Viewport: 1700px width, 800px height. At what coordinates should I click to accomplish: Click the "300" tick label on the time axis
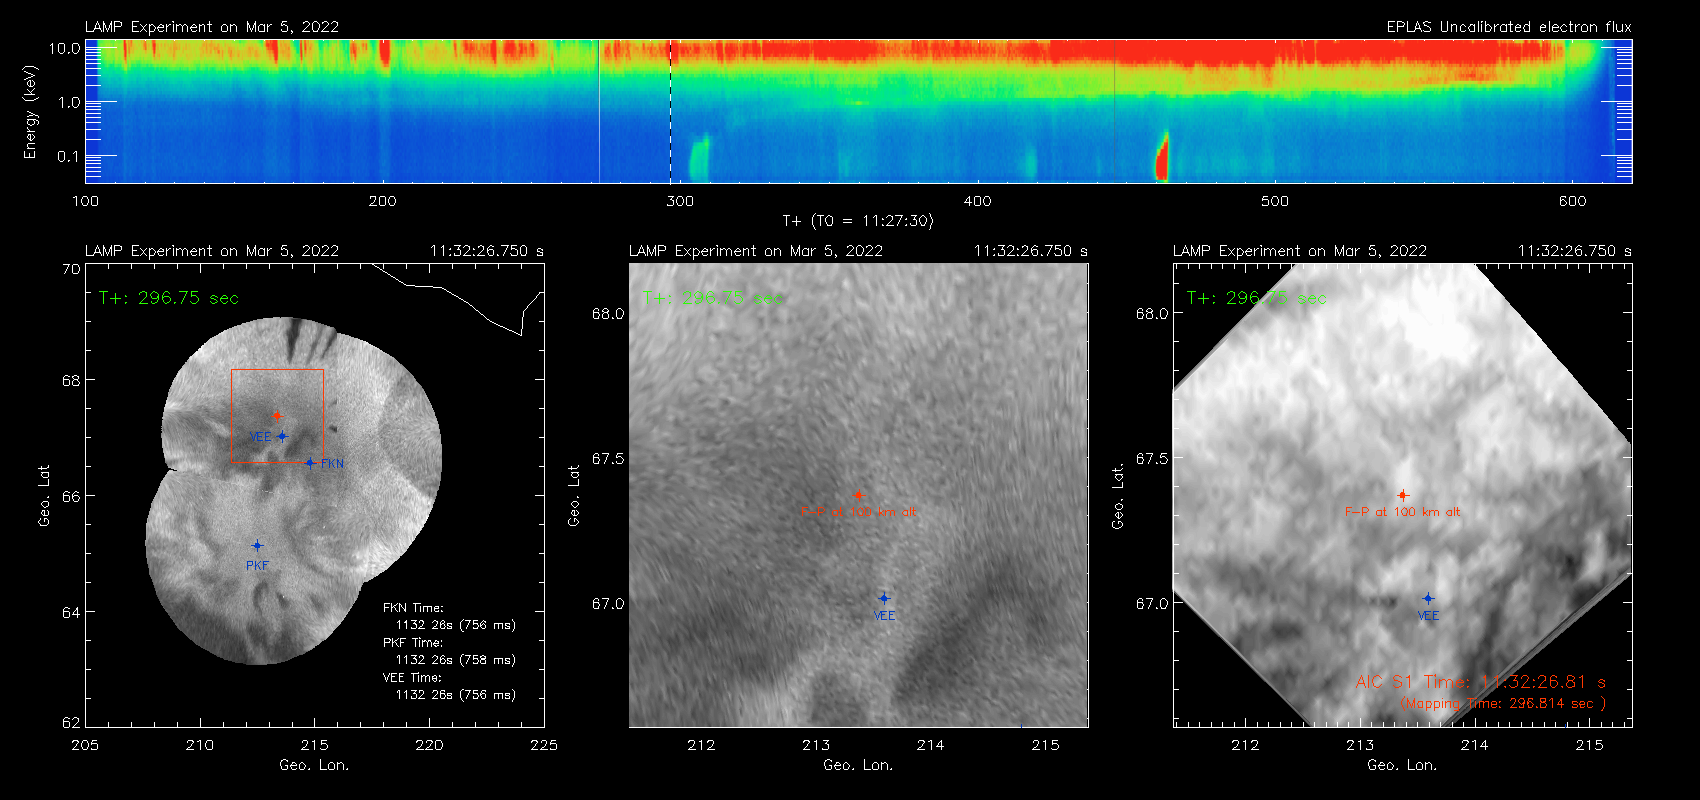(x=679, y=201)
